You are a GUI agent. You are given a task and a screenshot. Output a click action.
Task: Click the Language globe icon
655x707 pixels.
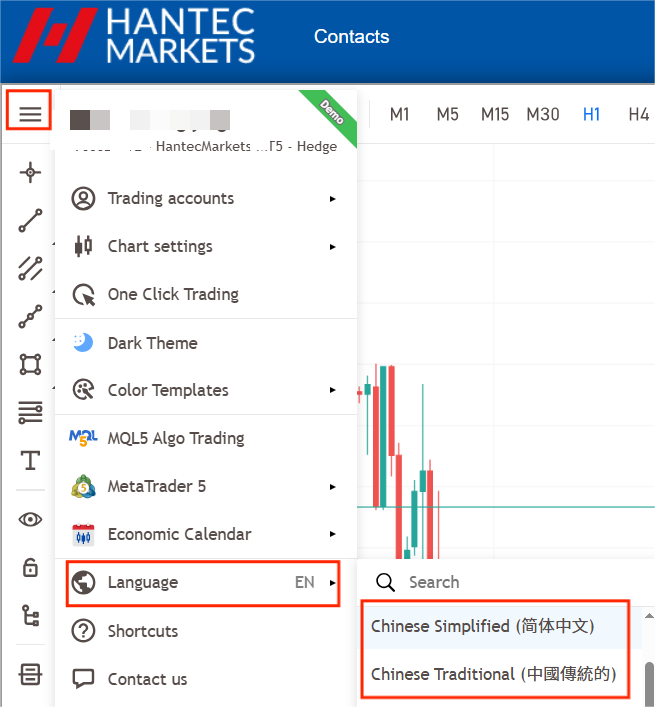coord(83,582)
